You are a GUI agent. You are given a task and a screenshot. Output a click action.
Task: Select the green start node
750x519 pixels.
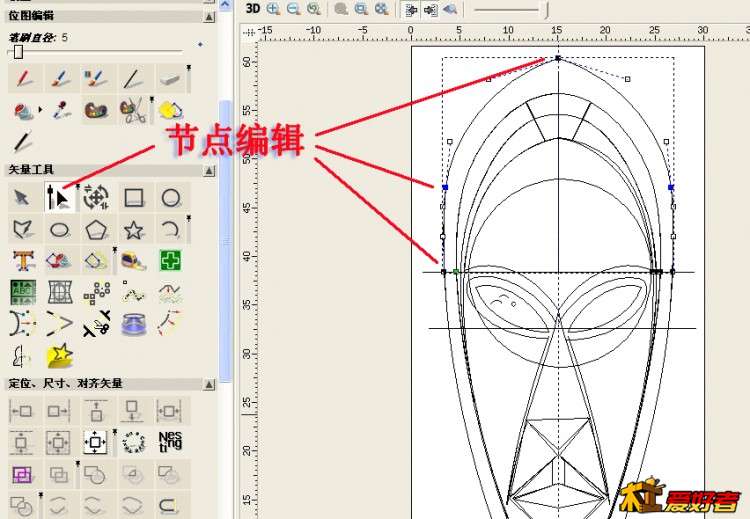click(456, 272)
